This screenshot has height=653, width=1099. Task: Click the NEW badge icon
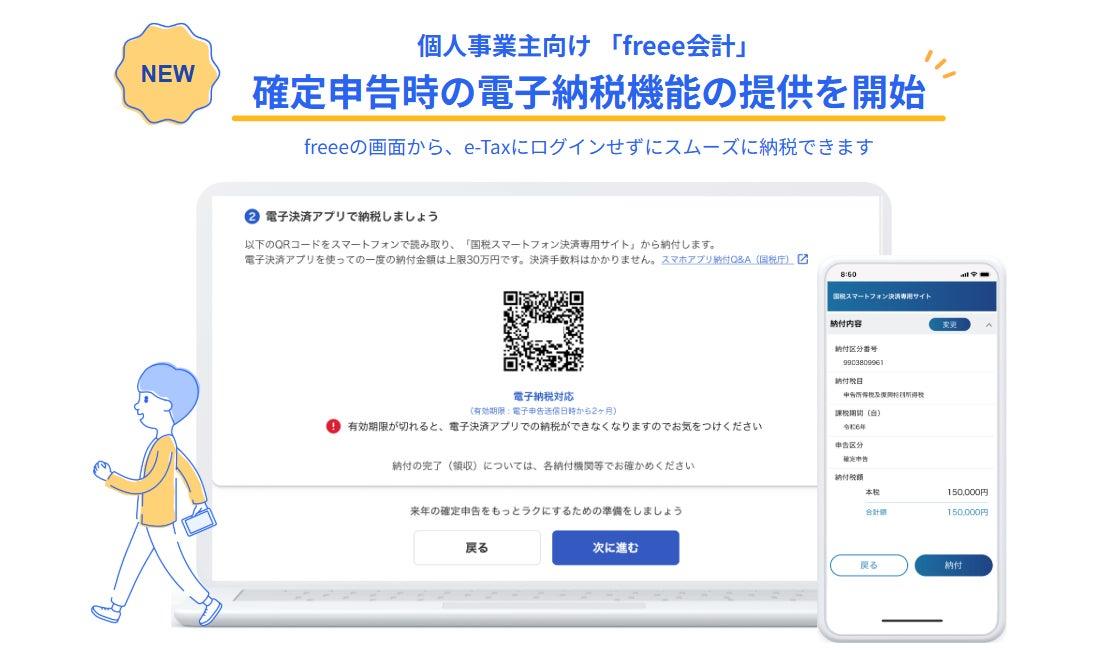[167, 74]
